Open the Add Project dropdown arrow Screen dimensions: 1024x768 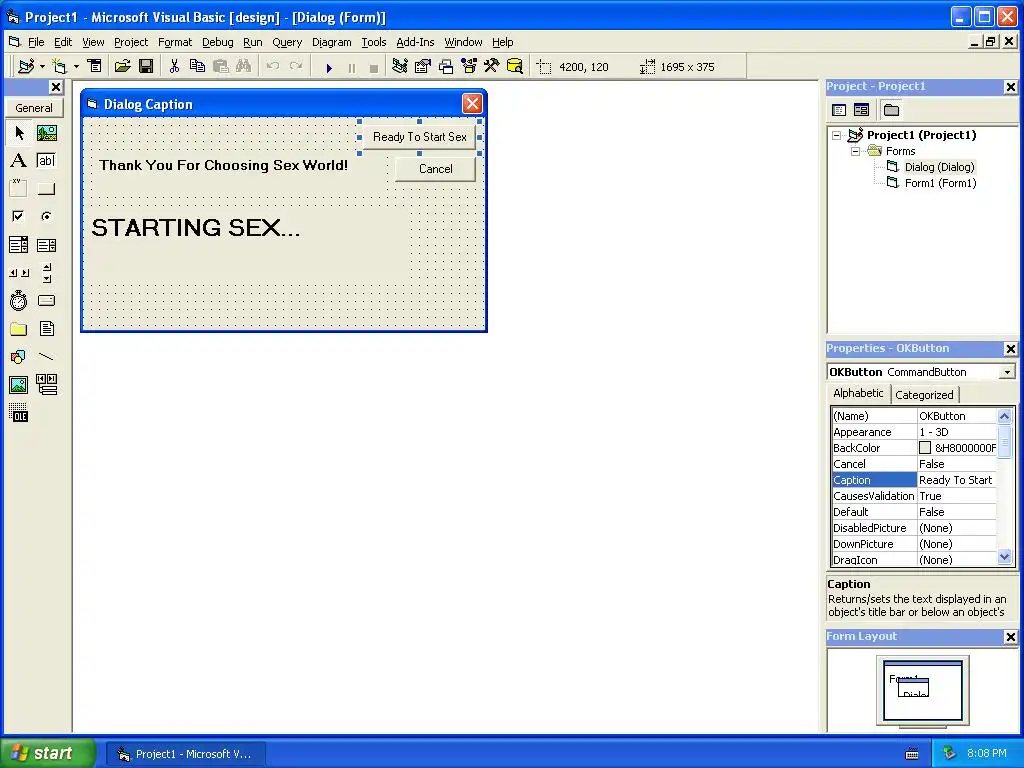[x=42, y=67]
